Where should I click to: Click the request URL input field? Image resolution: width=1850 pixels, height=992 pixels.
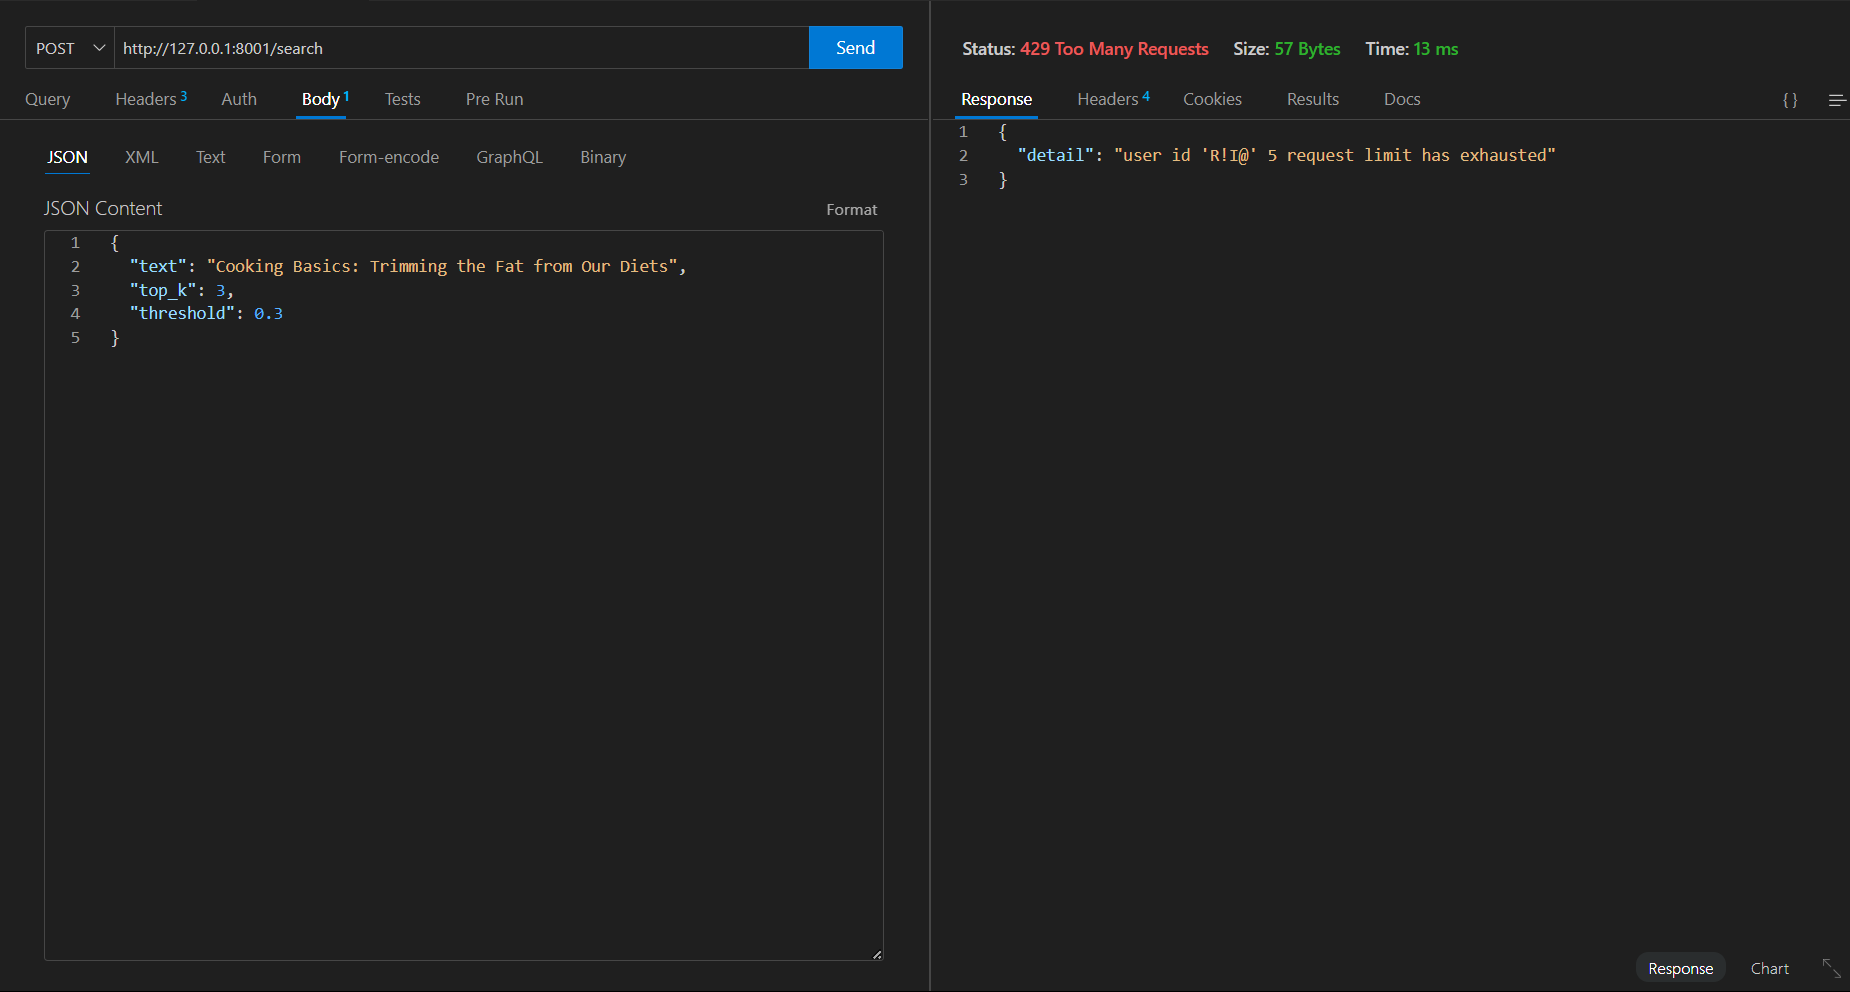pos(460,48)
